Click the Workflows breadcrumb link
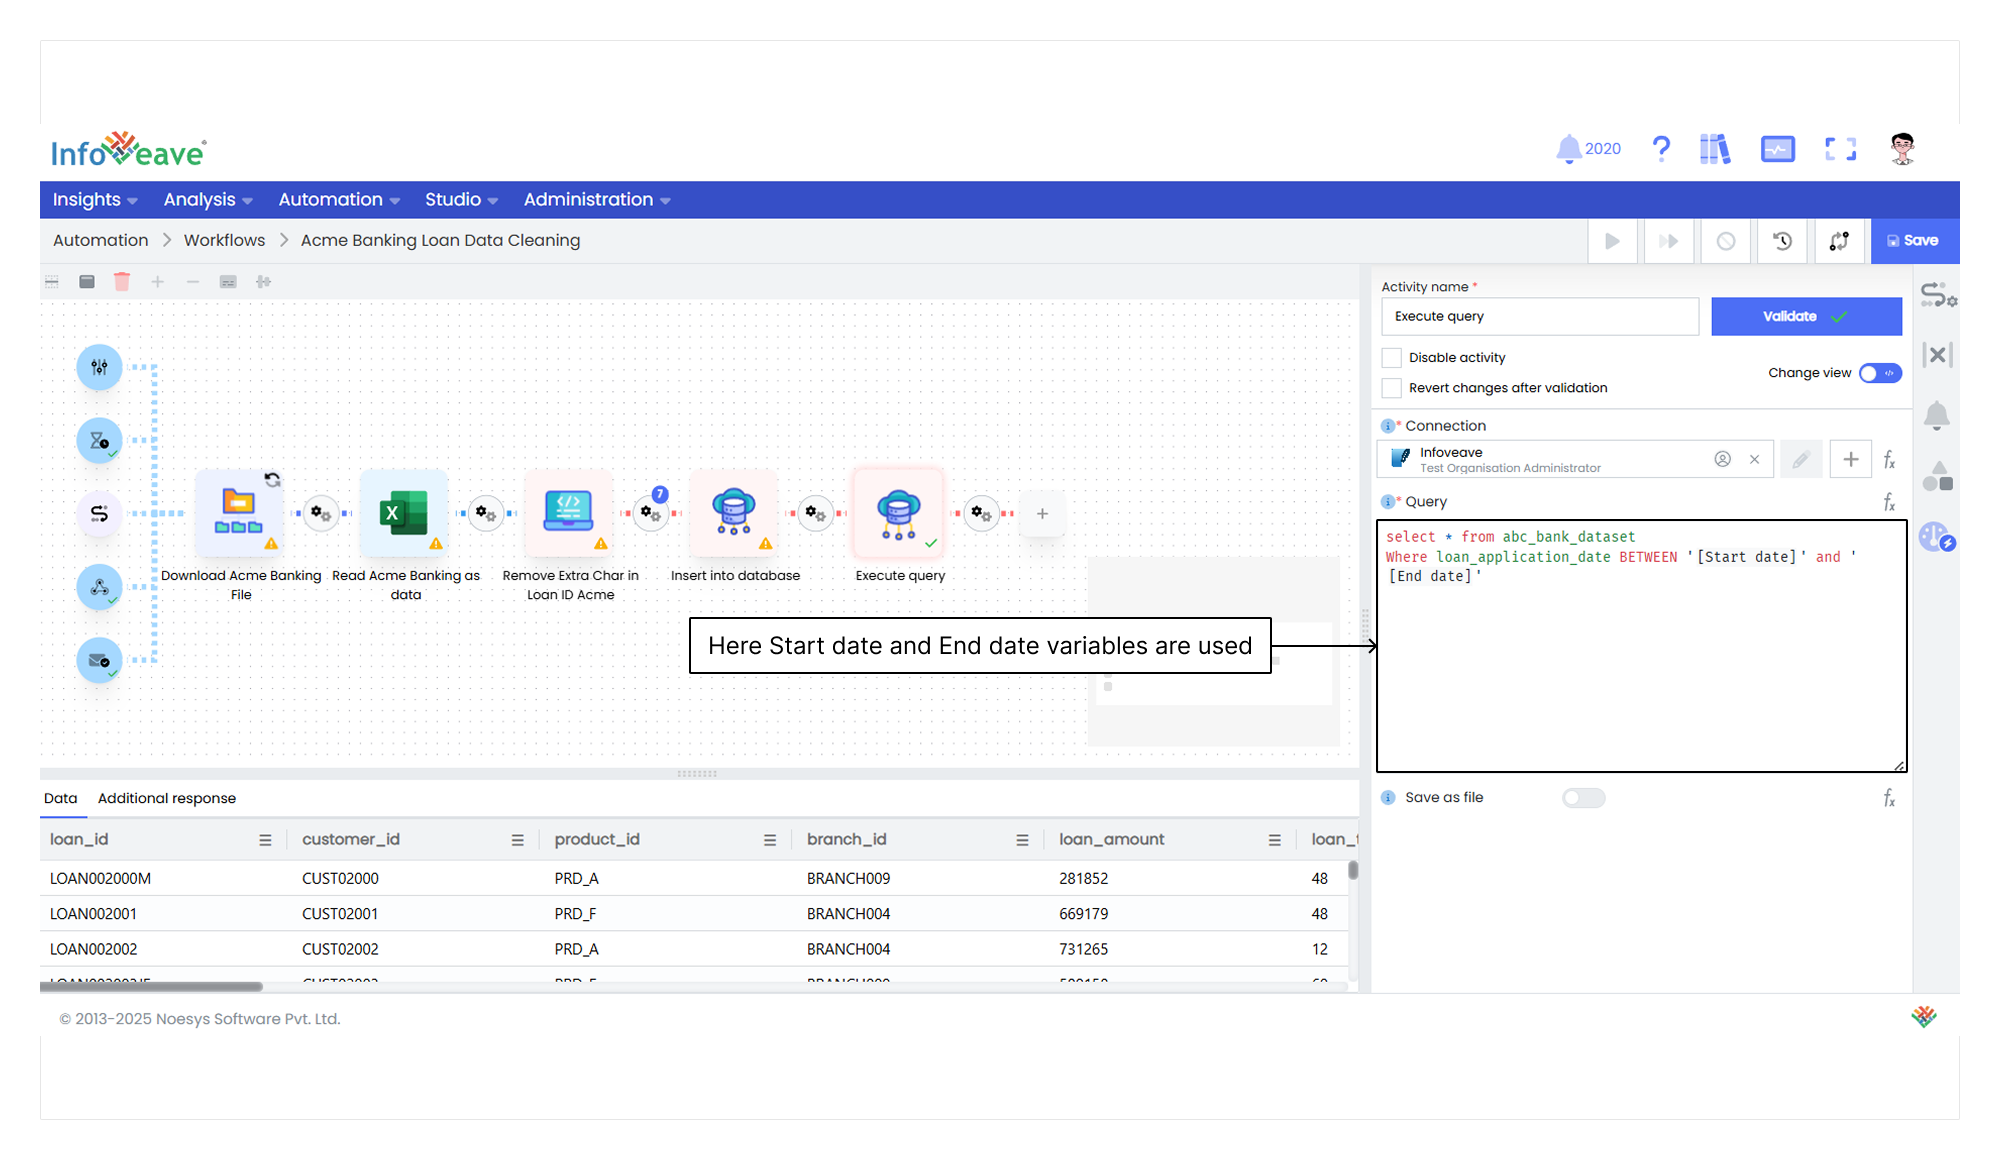The height and width of the screenshot is (1160, 2000). click(x=224, y=240)
